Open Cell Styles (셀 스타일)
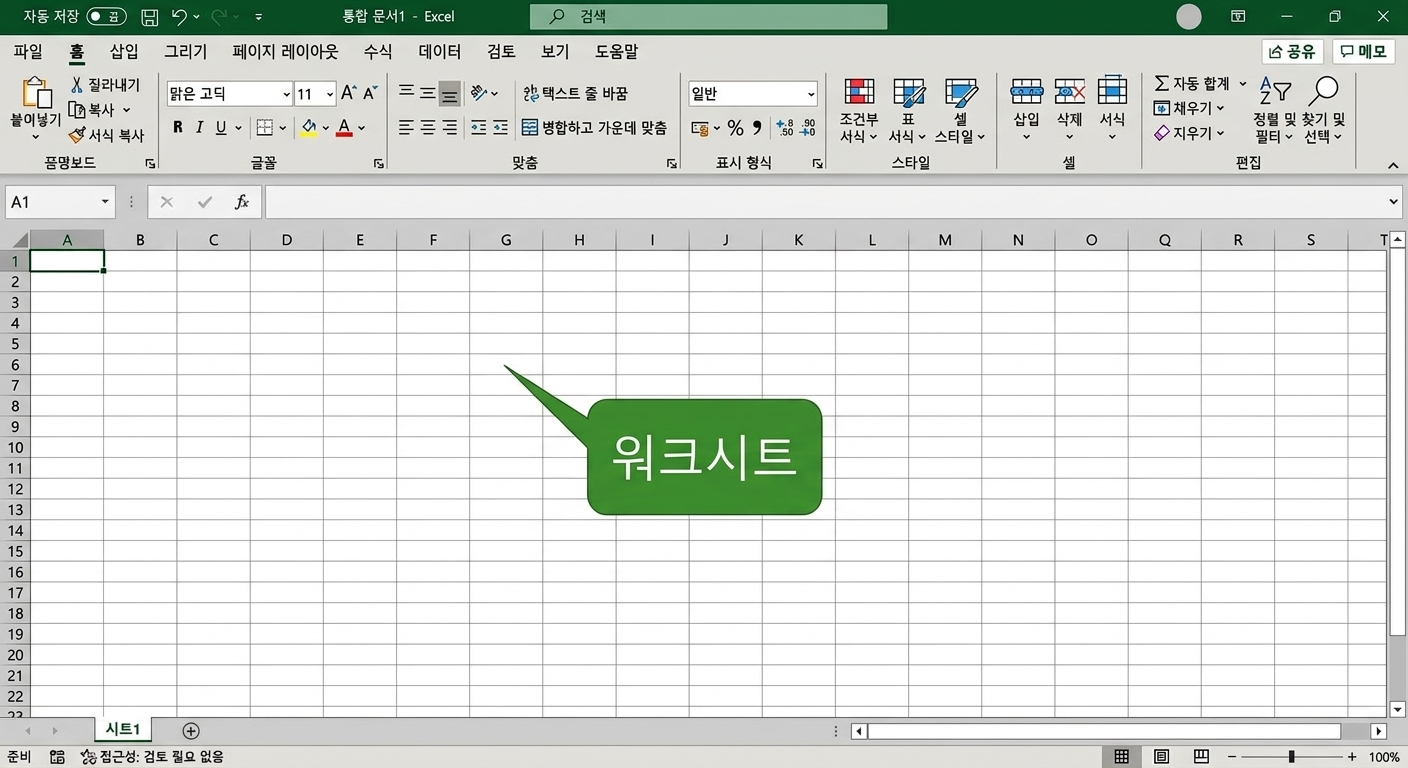The height and width of the screenshot is (768, 1408). (x=960, y=110)
